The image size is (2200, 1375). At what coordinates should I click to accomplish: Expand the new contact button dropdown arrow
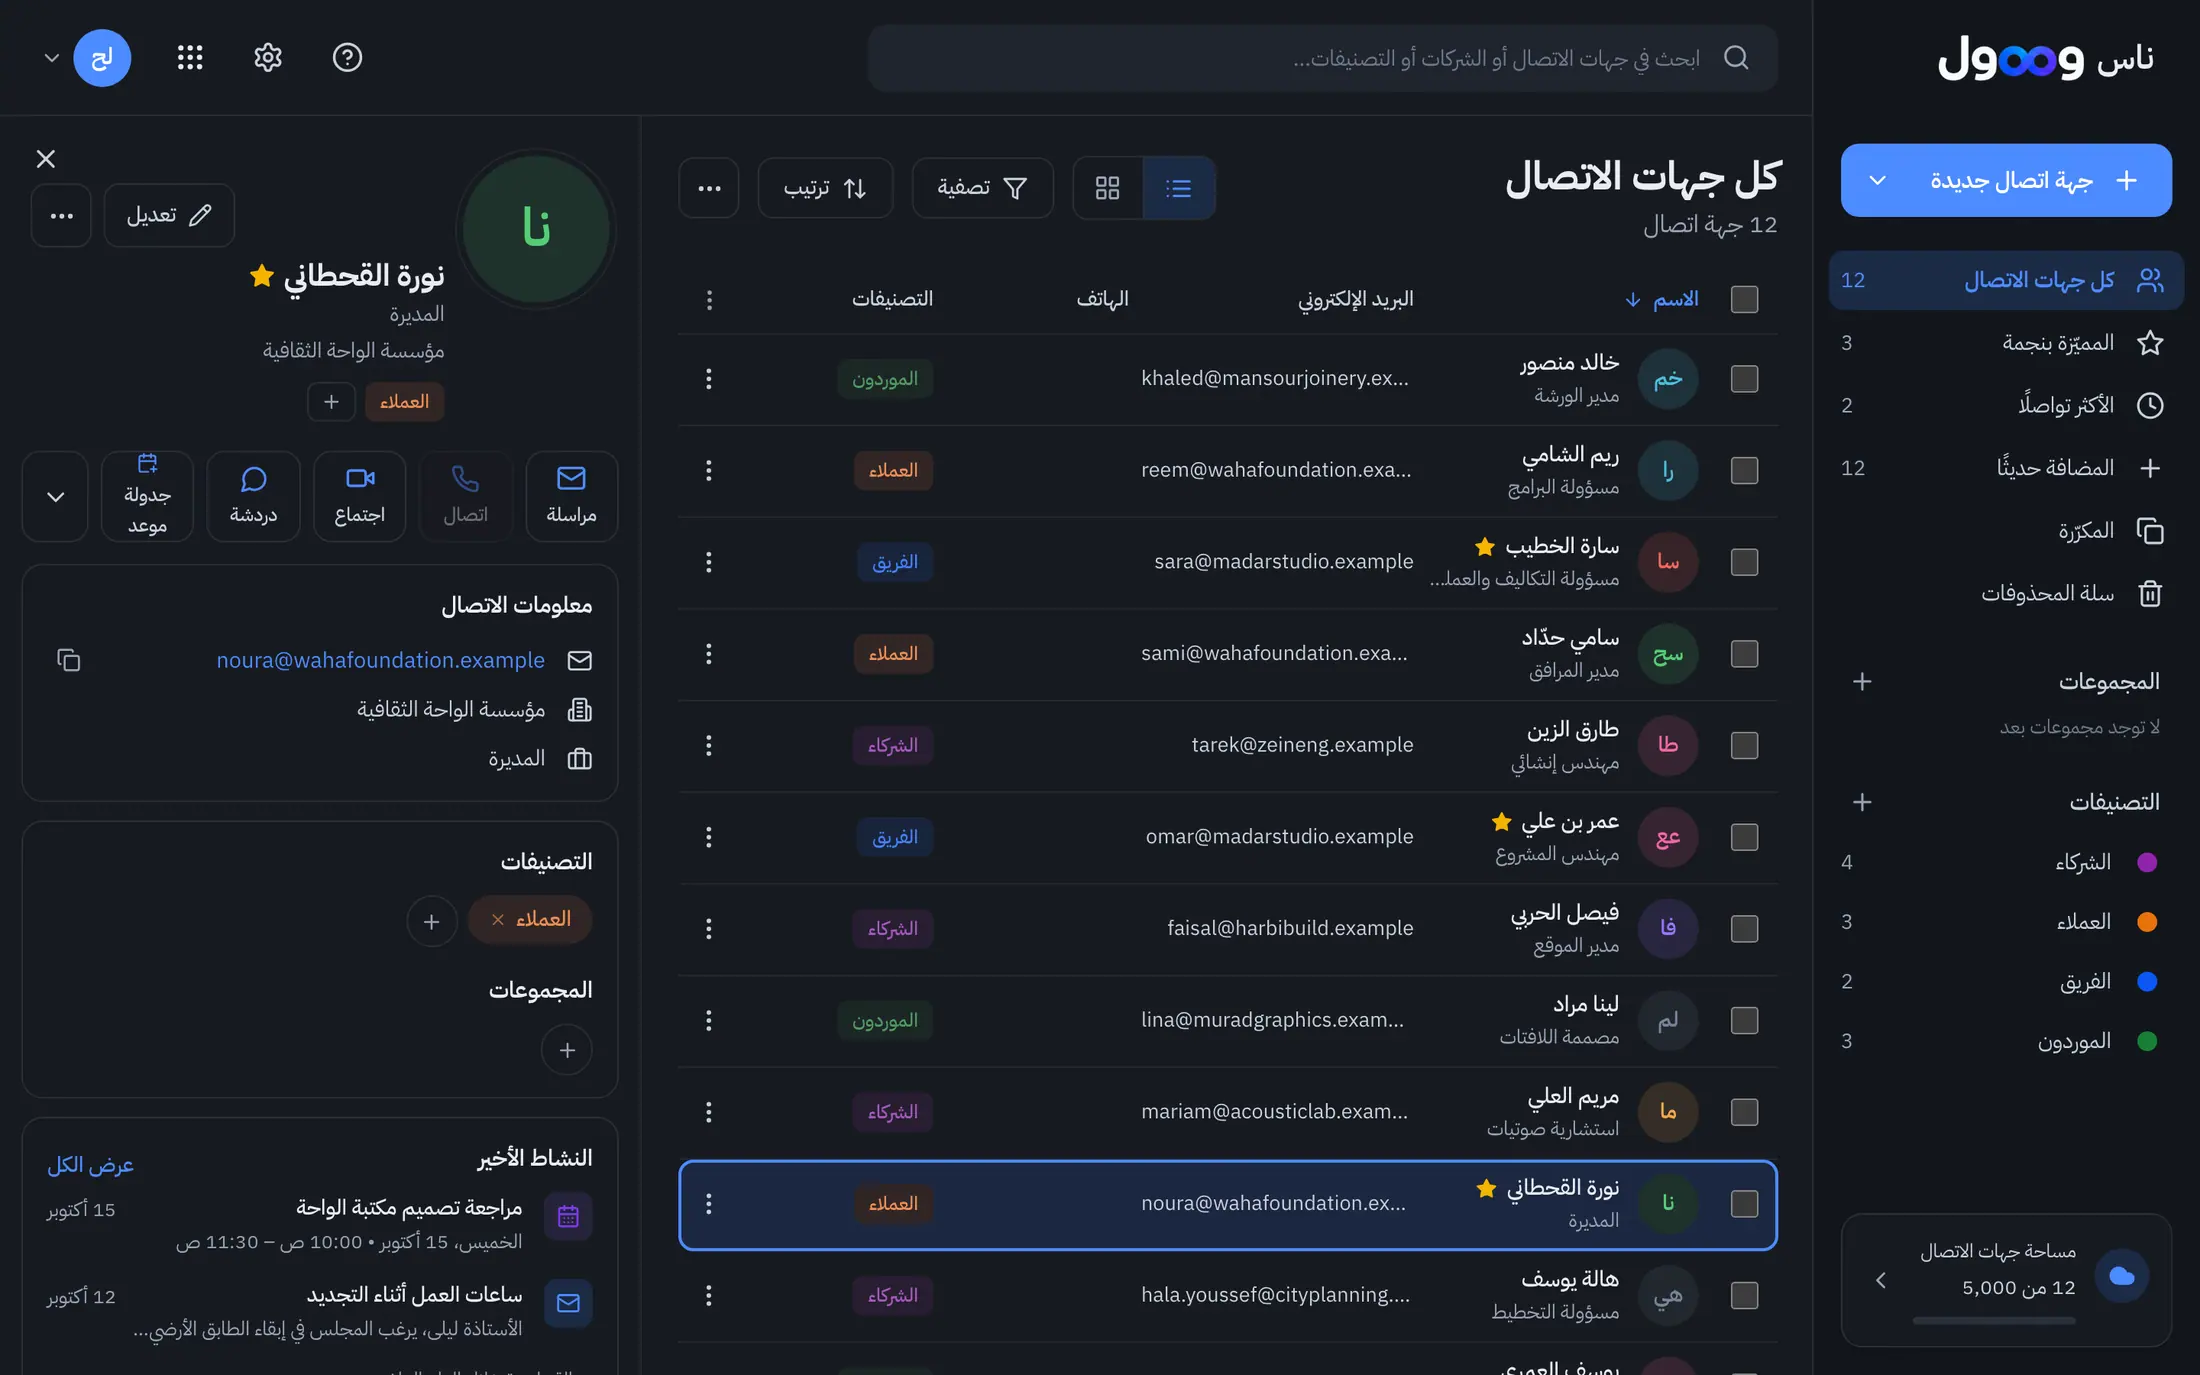click(1877, 180)
